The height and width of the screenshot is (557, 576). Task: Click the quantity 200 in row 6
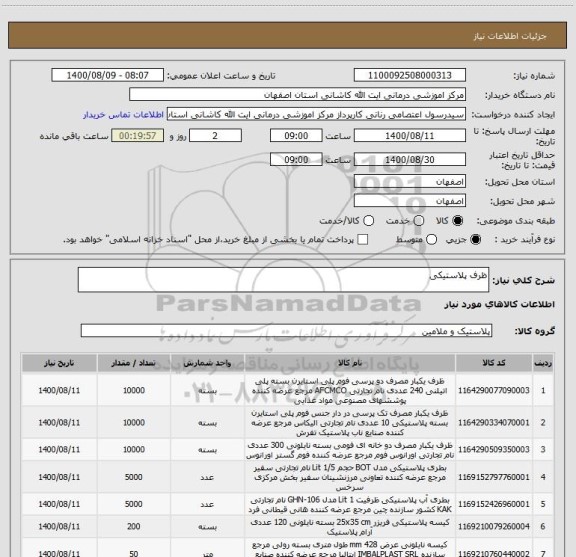click(x=134, y=527)
